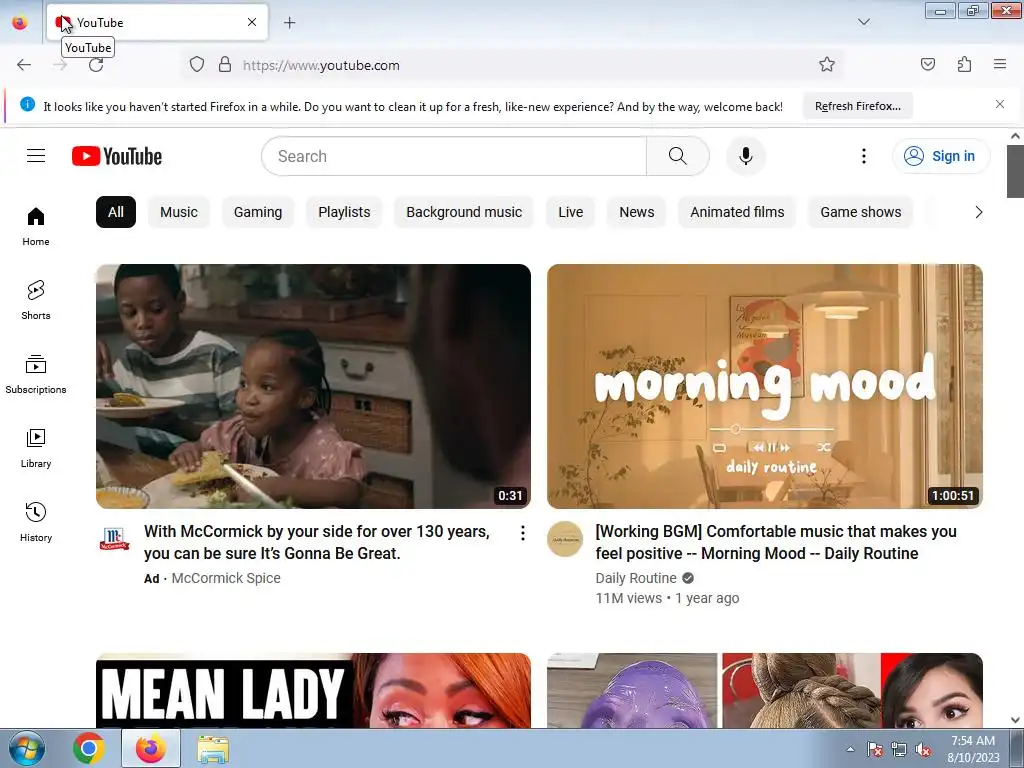Open Morning Mood video title link
Screen dimensions: 1024x768
pyautogui.click(x=776, y=542)
